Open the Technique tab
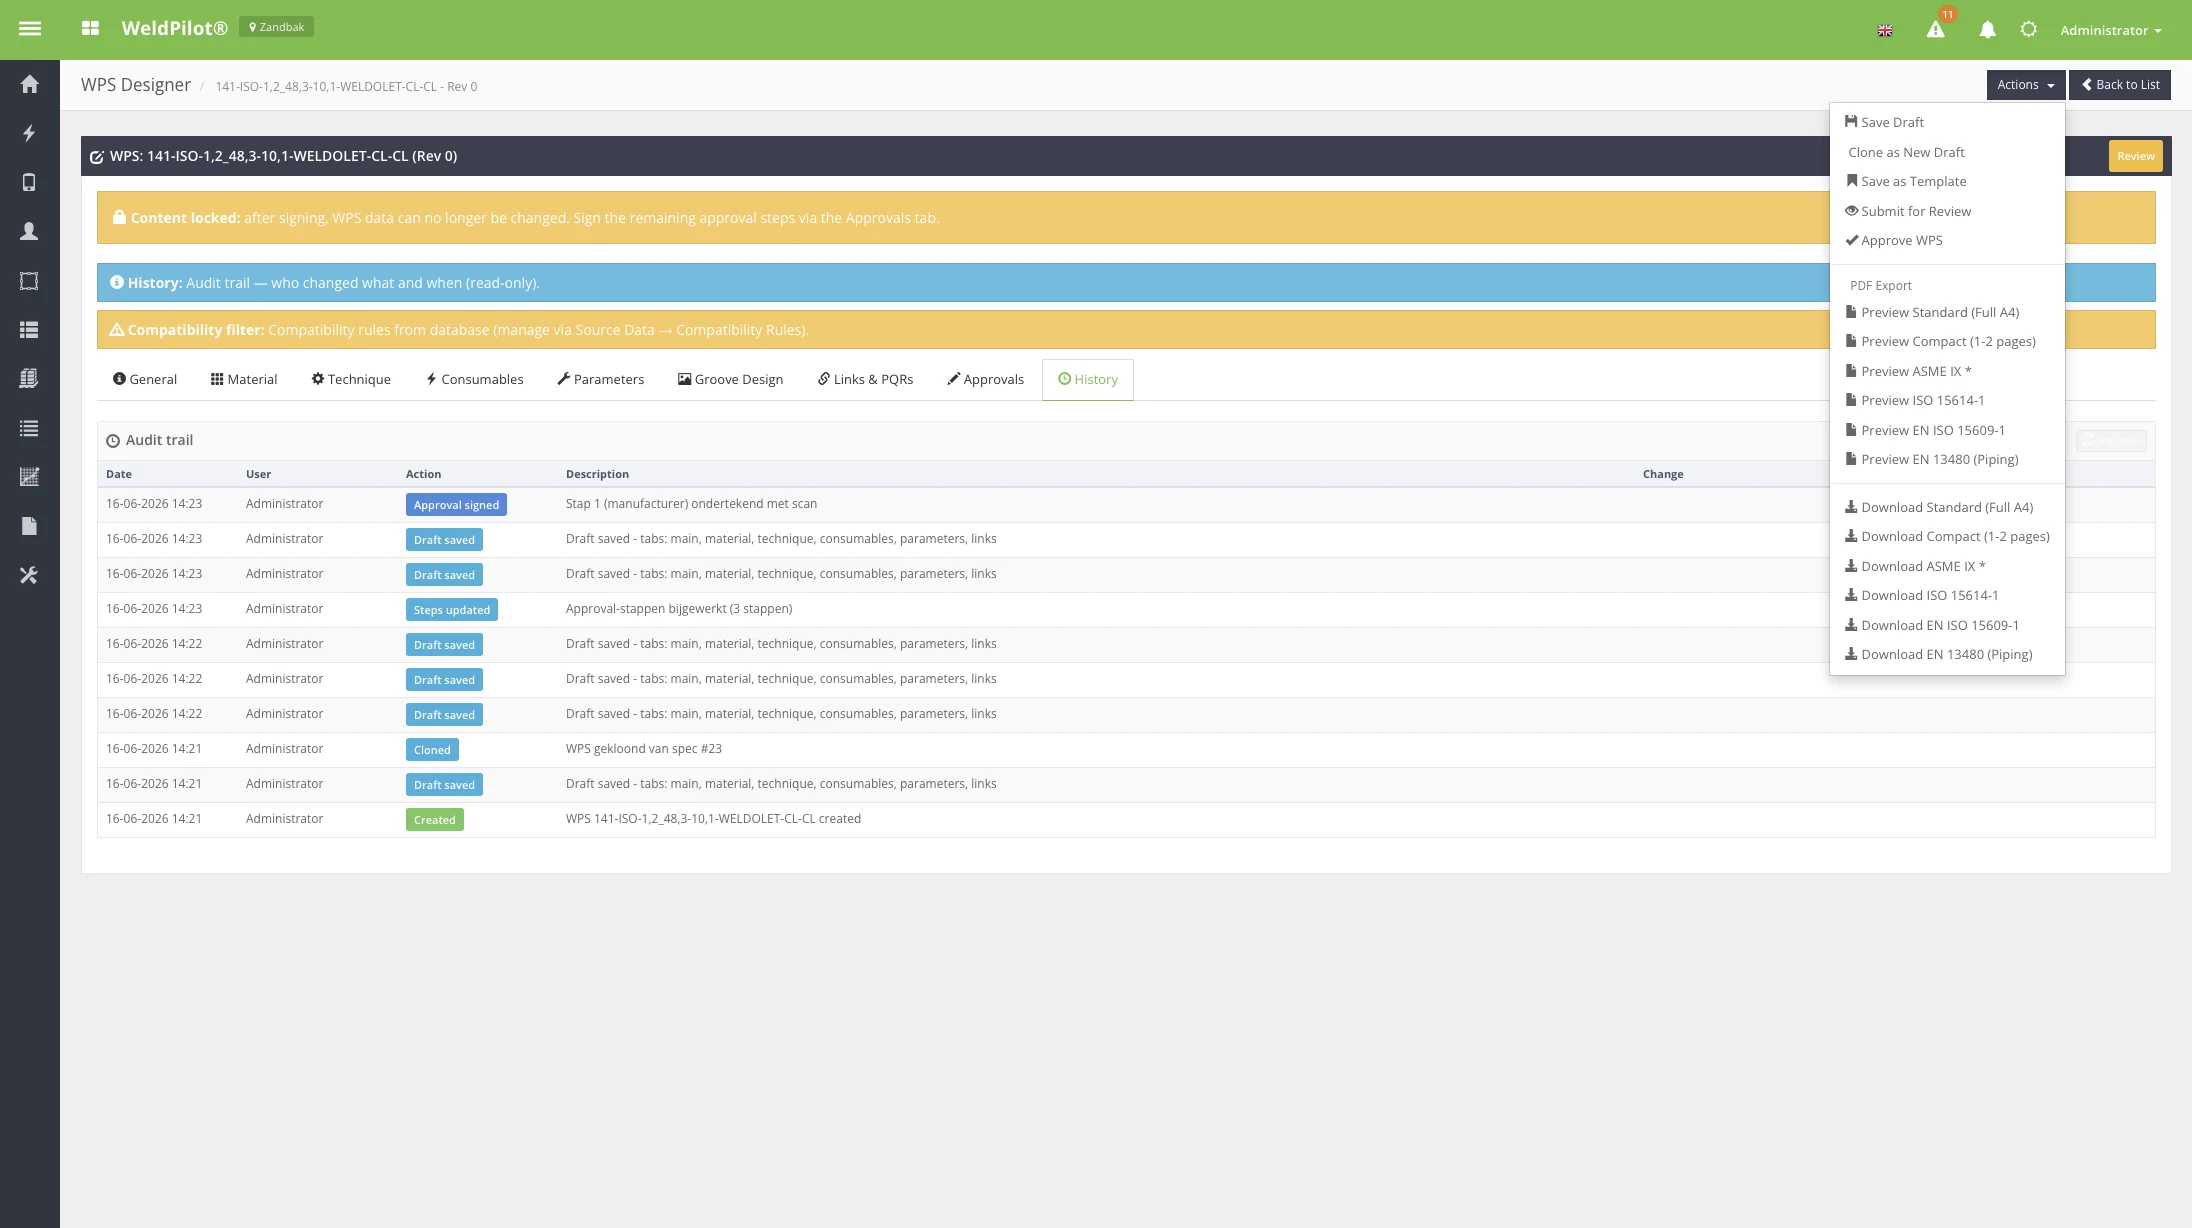 click(351, 379)
